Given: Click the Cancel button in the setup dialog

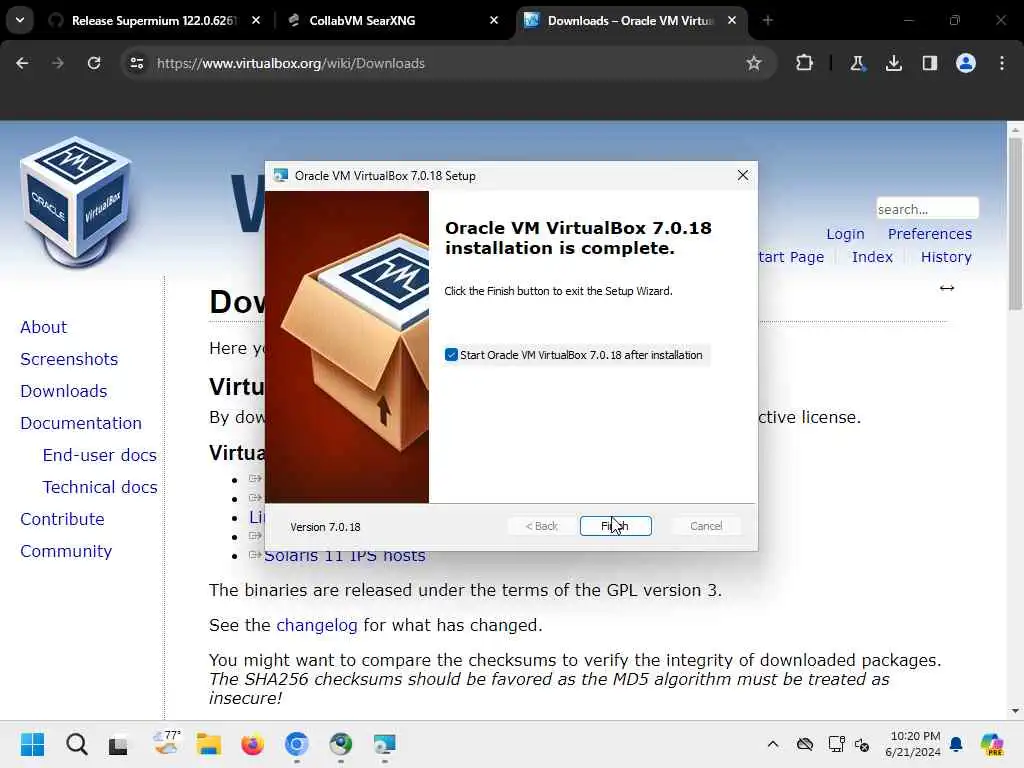Looking at the screenshot, I should 706,526.
